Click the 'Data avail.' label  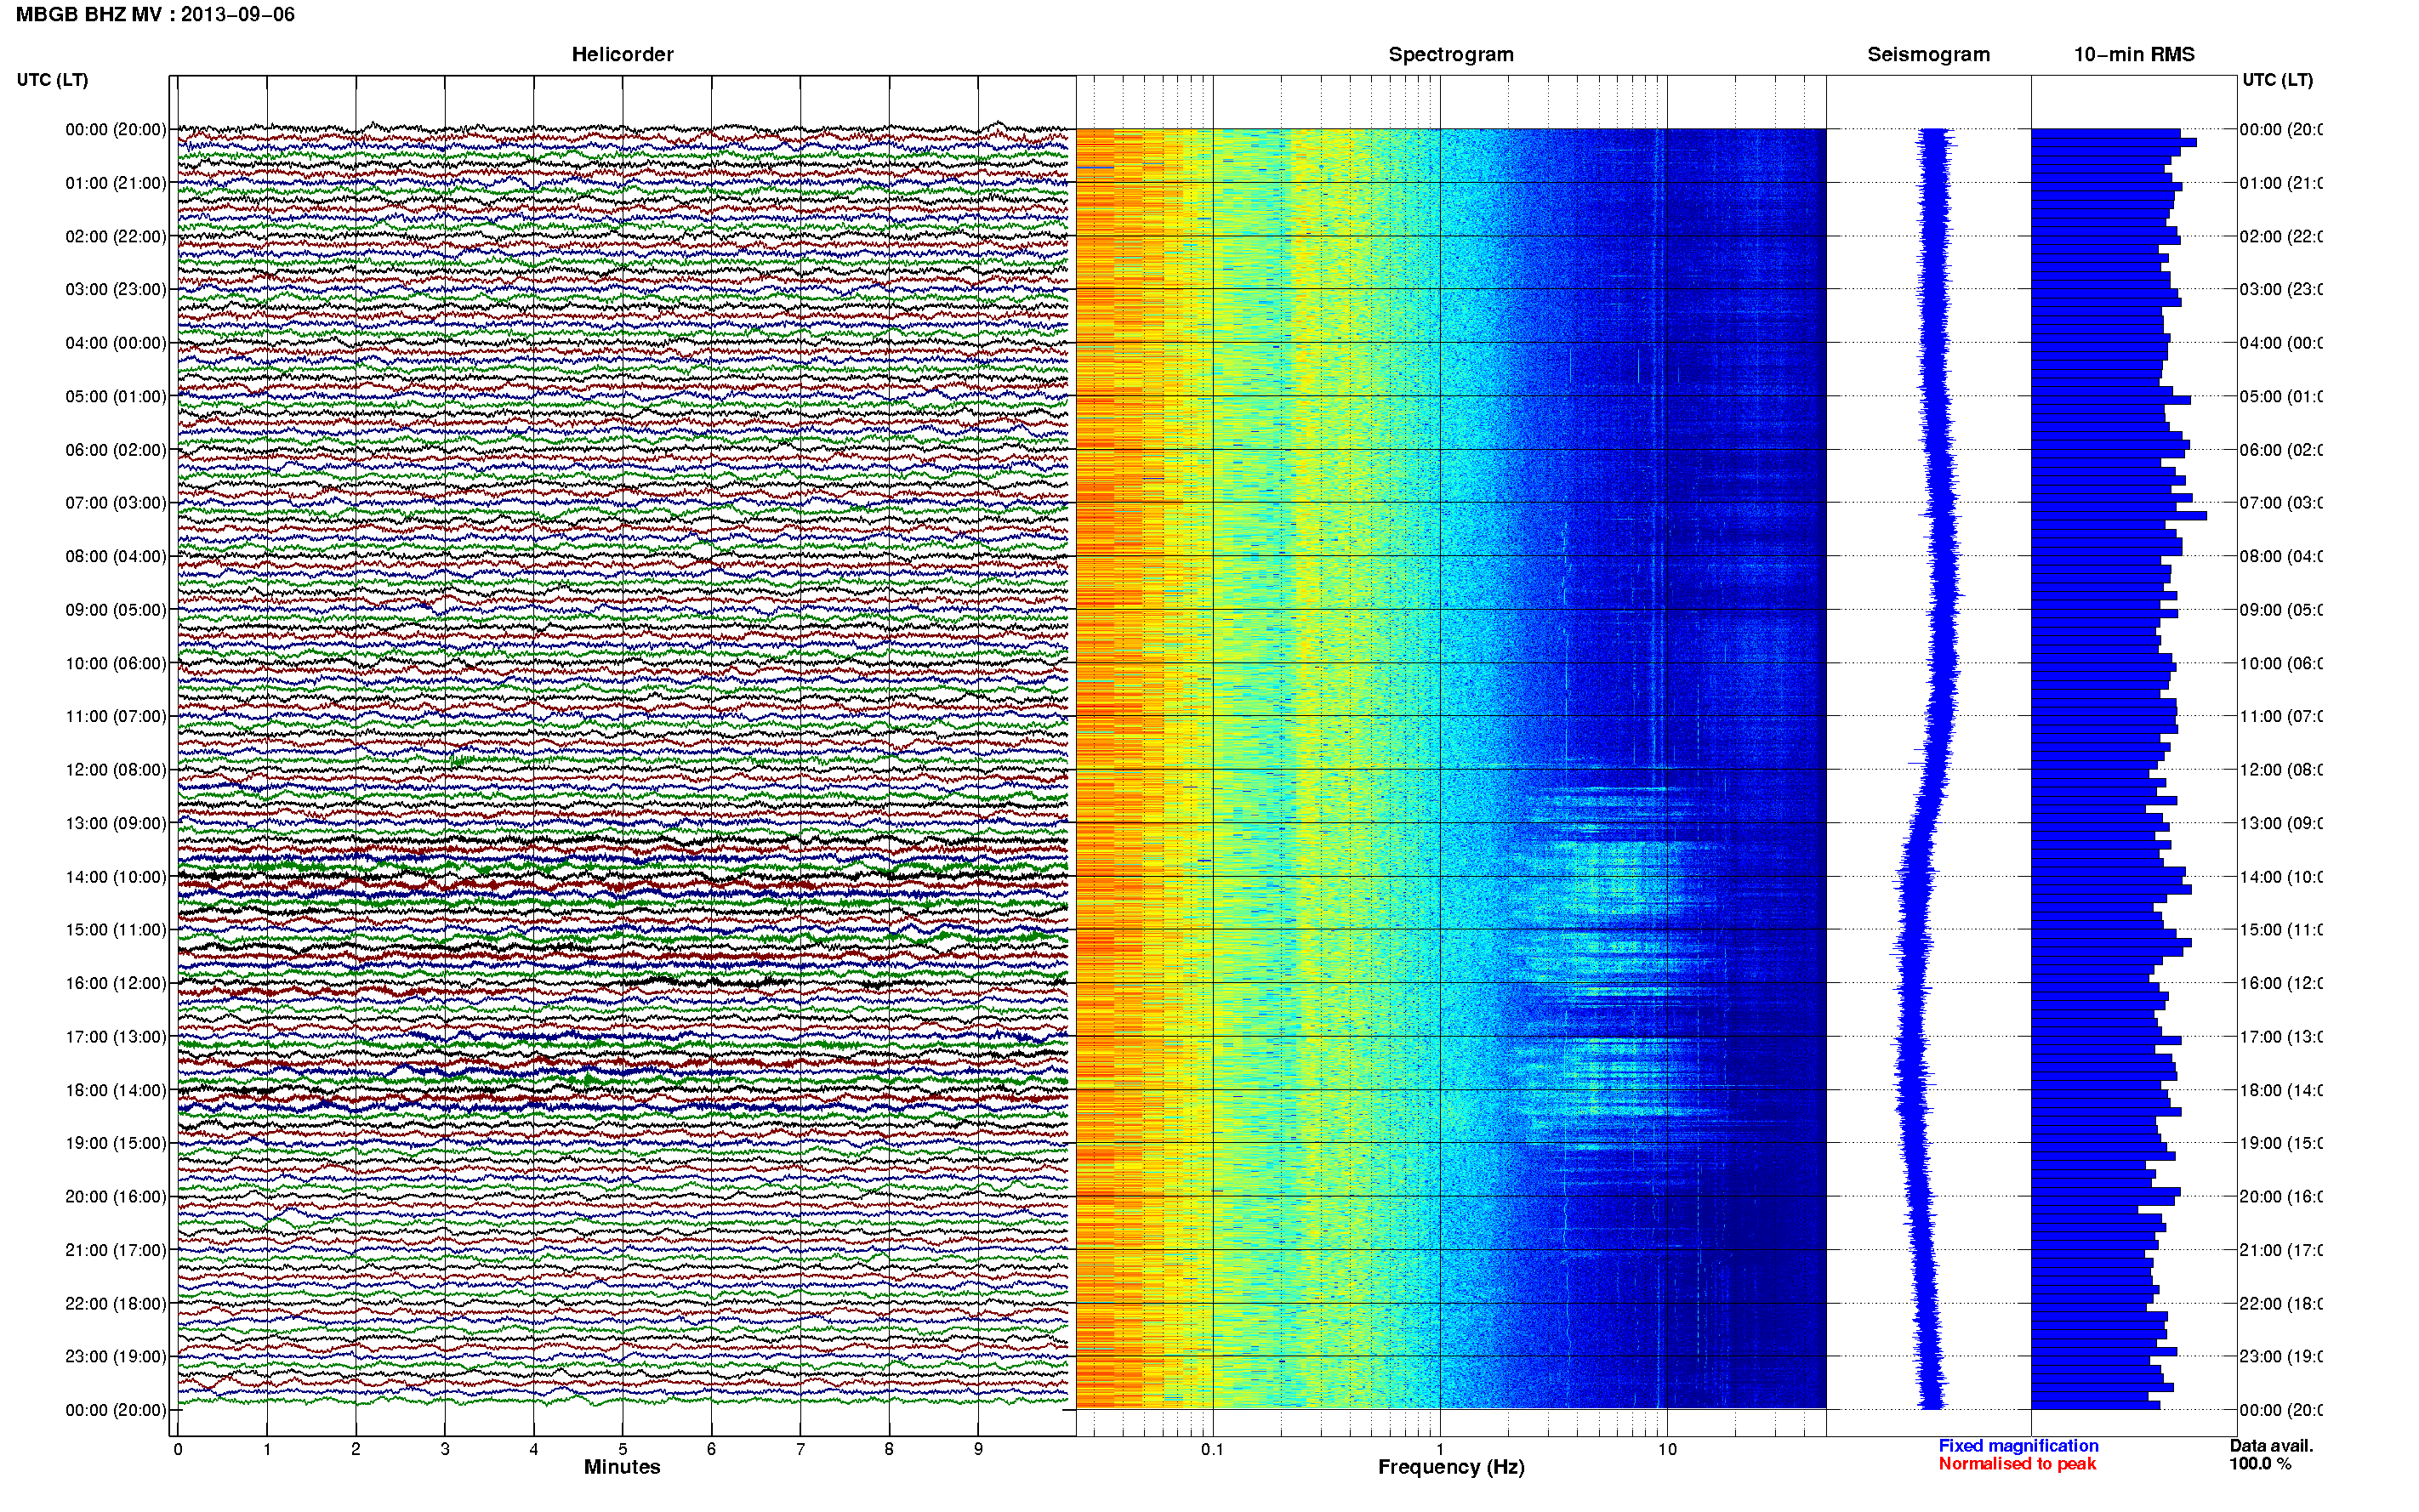click(2271, 1446)
